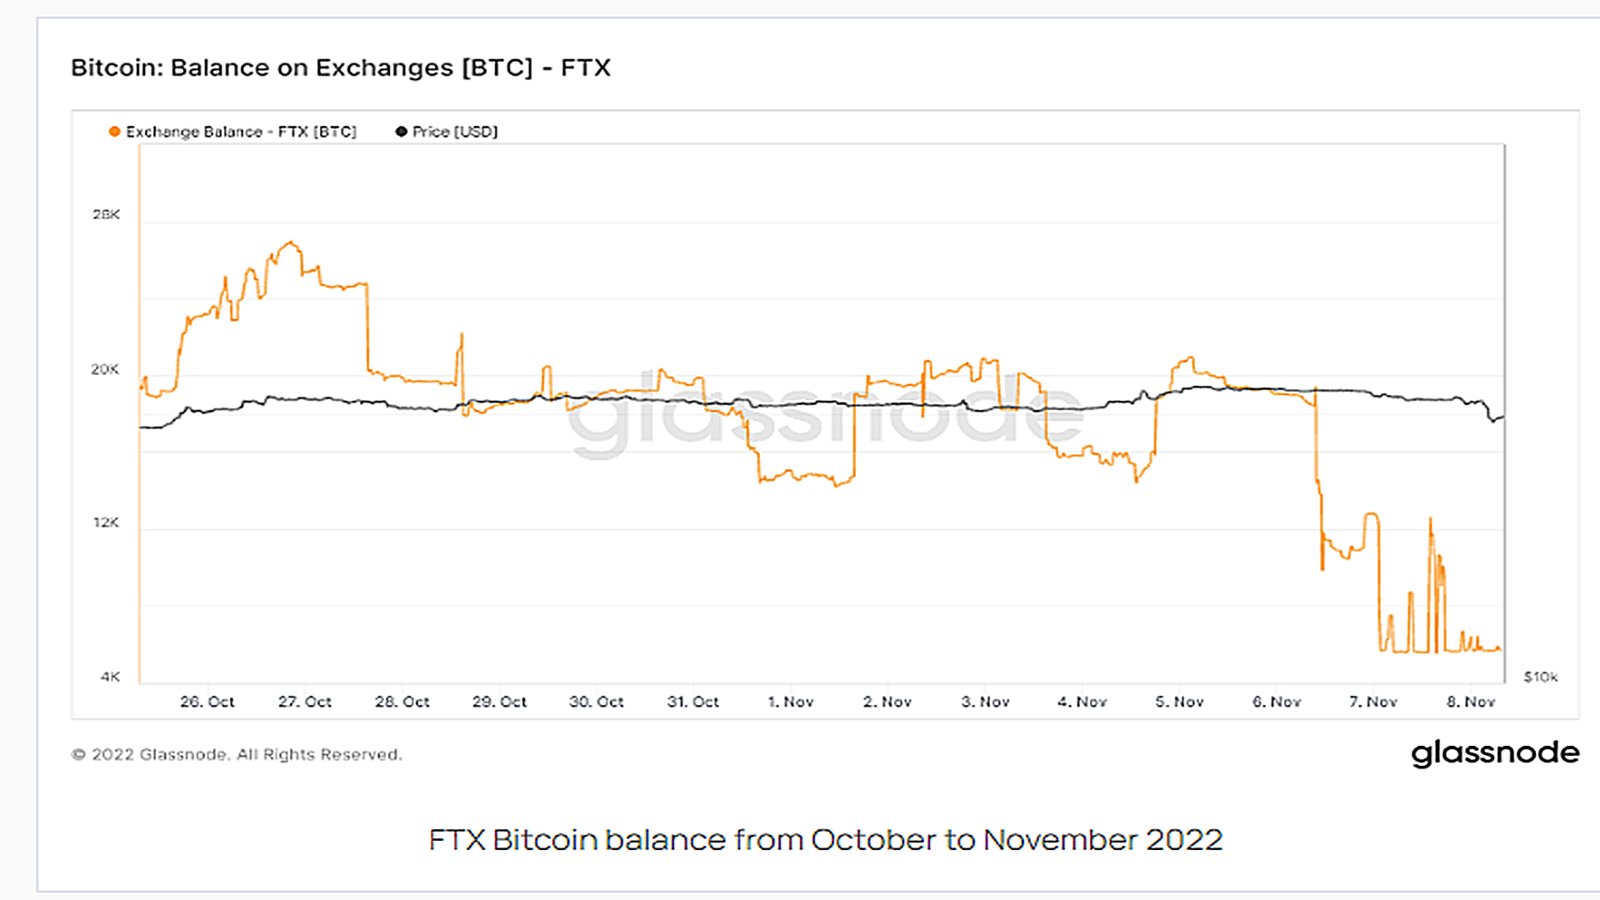Click the glassnode logo at bottom right
Screen dimensions: 1600x900
pyautogui.click(x=1495, y=753)
